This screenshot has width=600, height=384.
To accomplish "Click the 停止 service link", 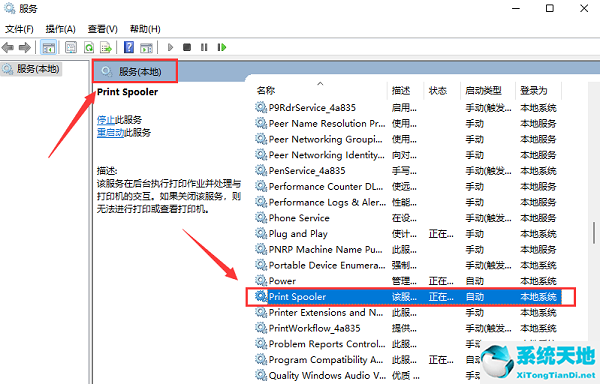I will 106,120.
